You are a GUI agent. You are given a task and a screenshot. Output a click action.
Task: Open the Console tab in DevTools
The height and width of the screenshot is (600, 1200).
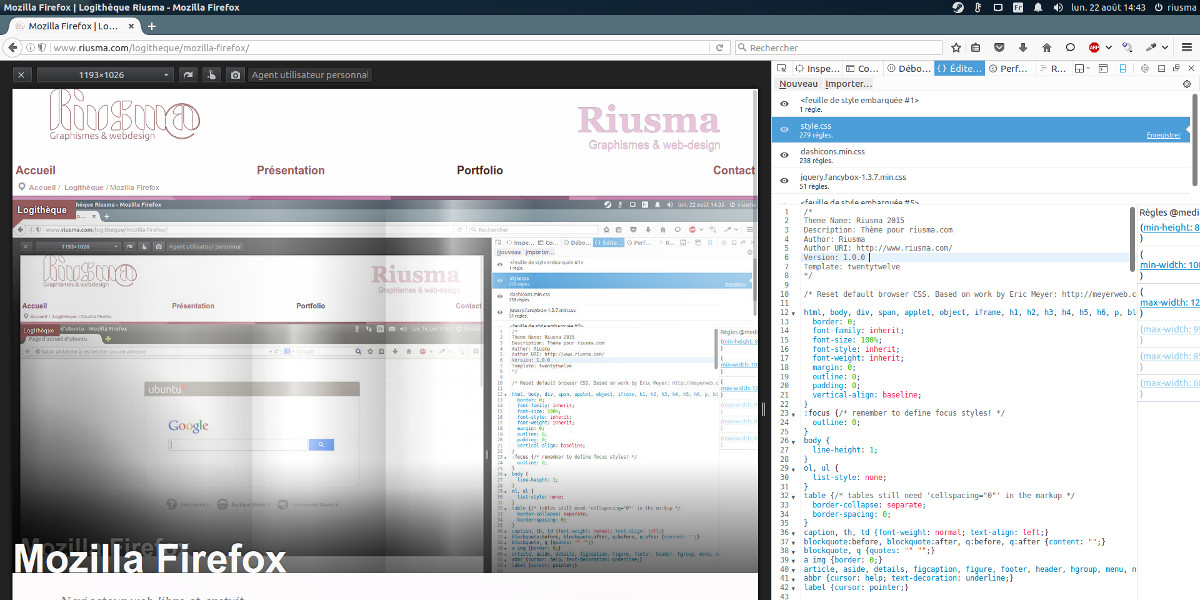[x=863, y=69]
